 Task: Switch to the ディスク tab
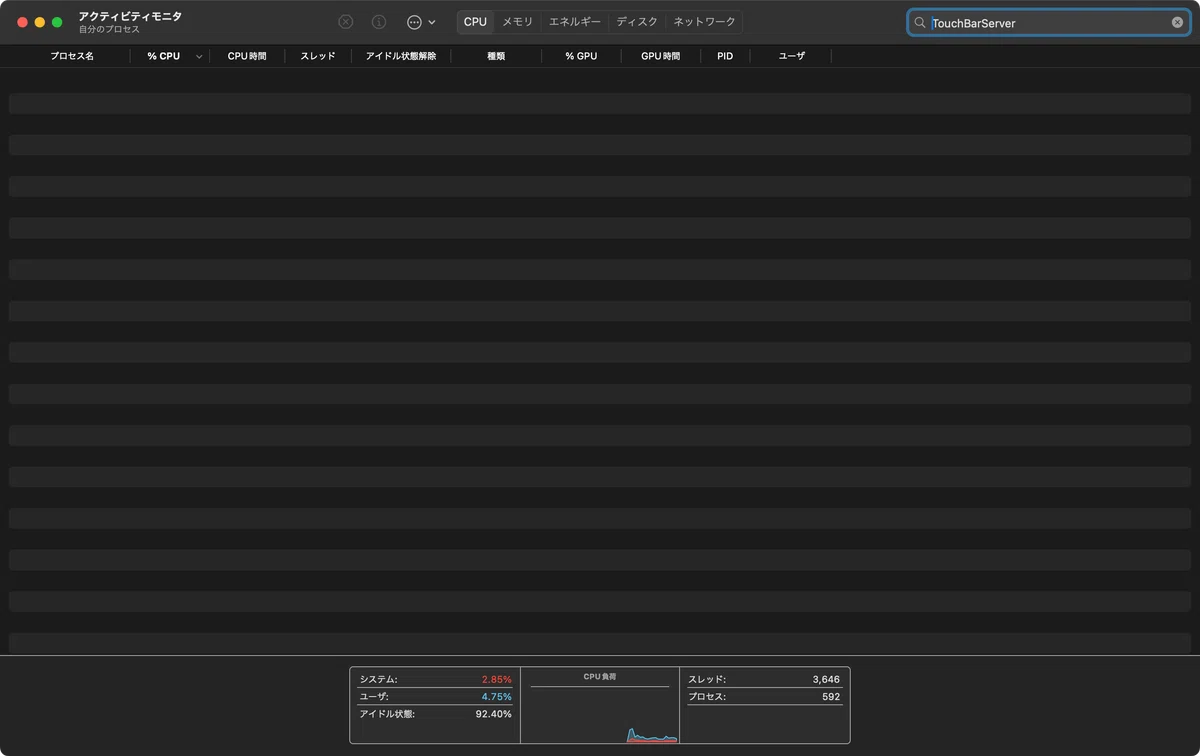637,22
